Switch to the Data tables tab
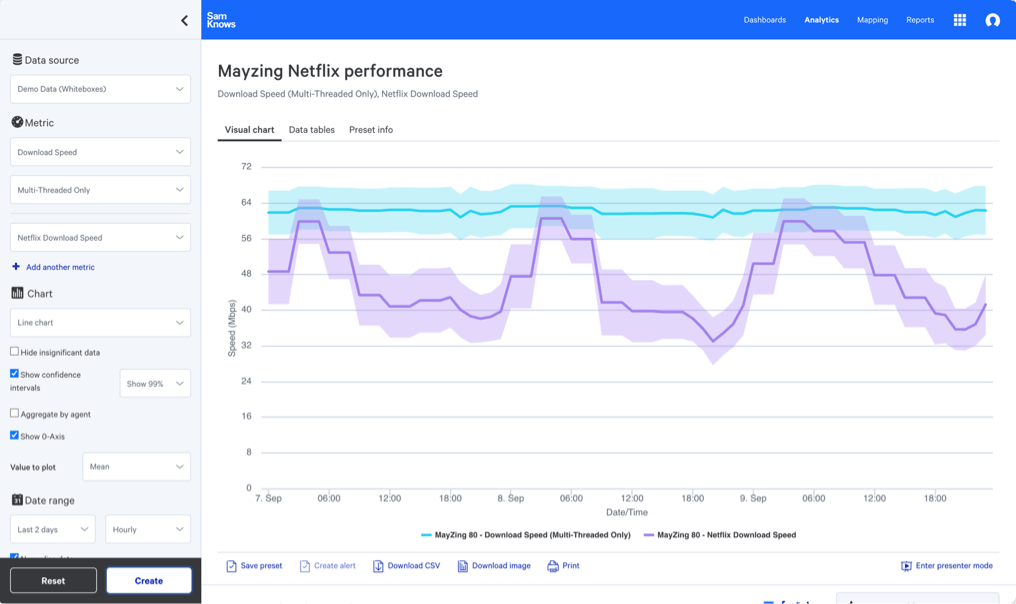The width and height of the screenshot is (1016, 604). pos(312,130)
